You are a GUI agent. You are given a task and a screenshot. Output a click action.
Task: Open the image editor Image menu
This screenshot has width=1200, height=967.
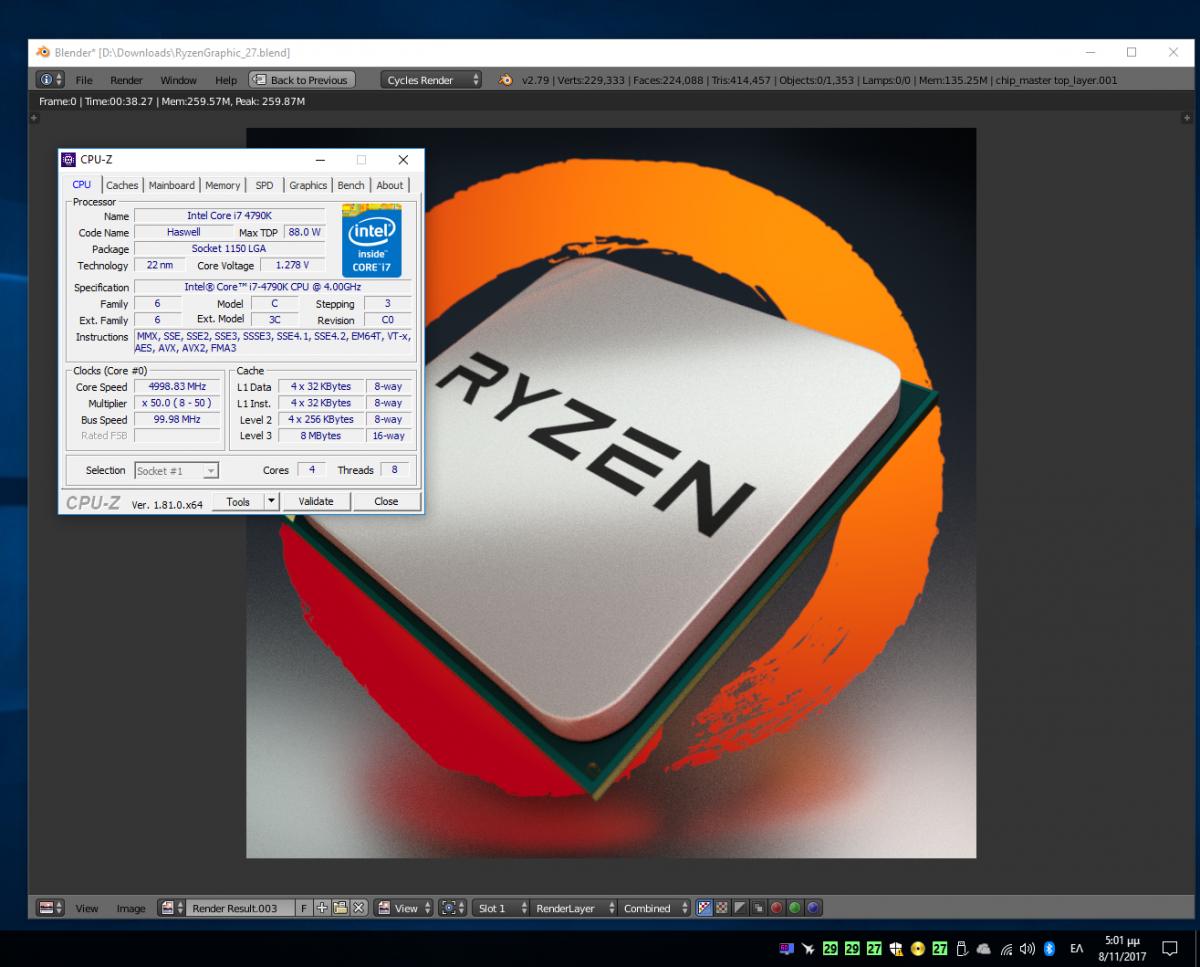(x=131, y=908)
